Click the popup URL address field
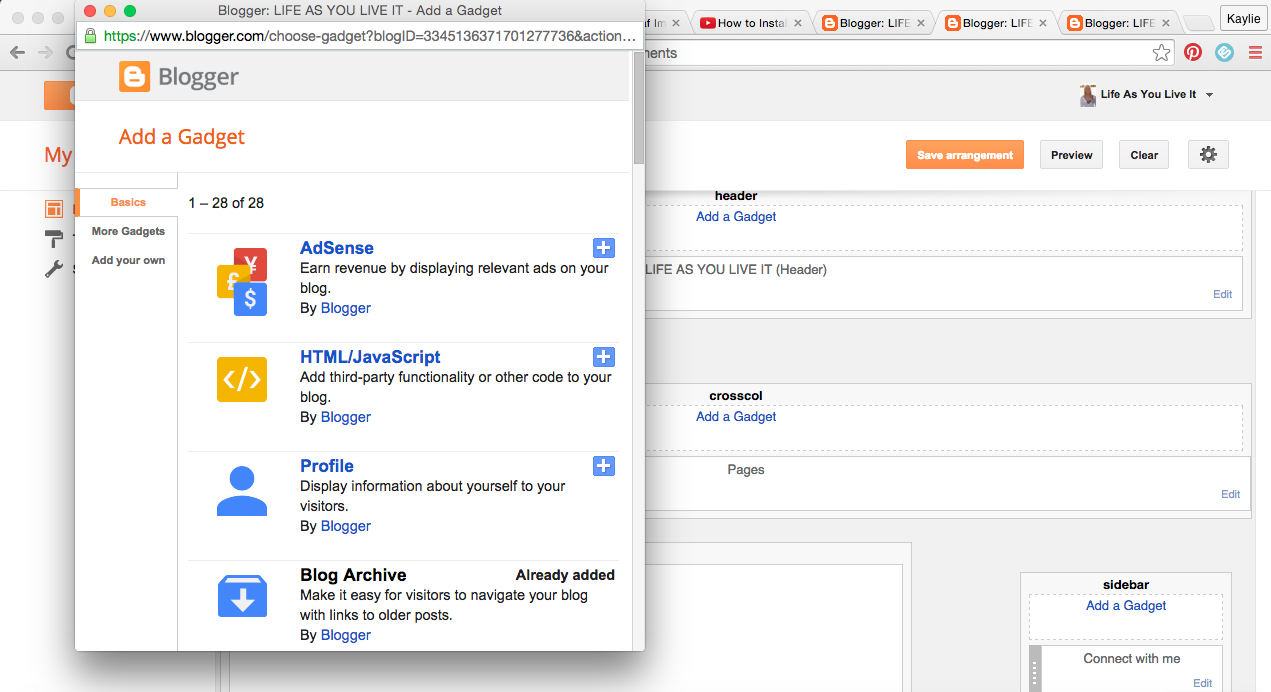This screenshot has height=692, width=1271. [x=360, y=36]
